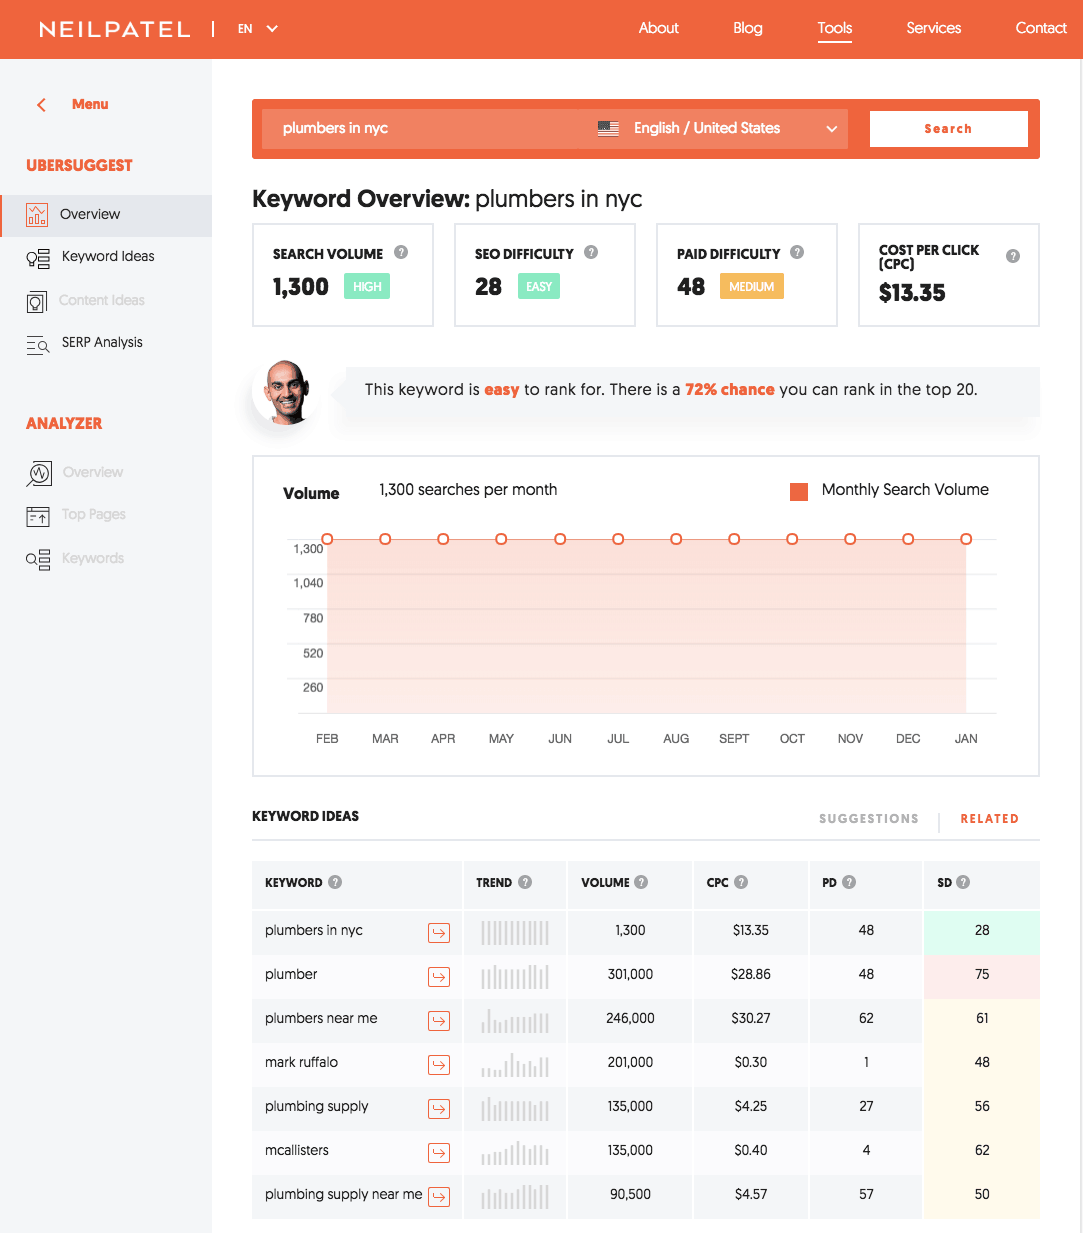Click SD value '75' for plumber
The image size is (1083, 1233).
(982, 974)
